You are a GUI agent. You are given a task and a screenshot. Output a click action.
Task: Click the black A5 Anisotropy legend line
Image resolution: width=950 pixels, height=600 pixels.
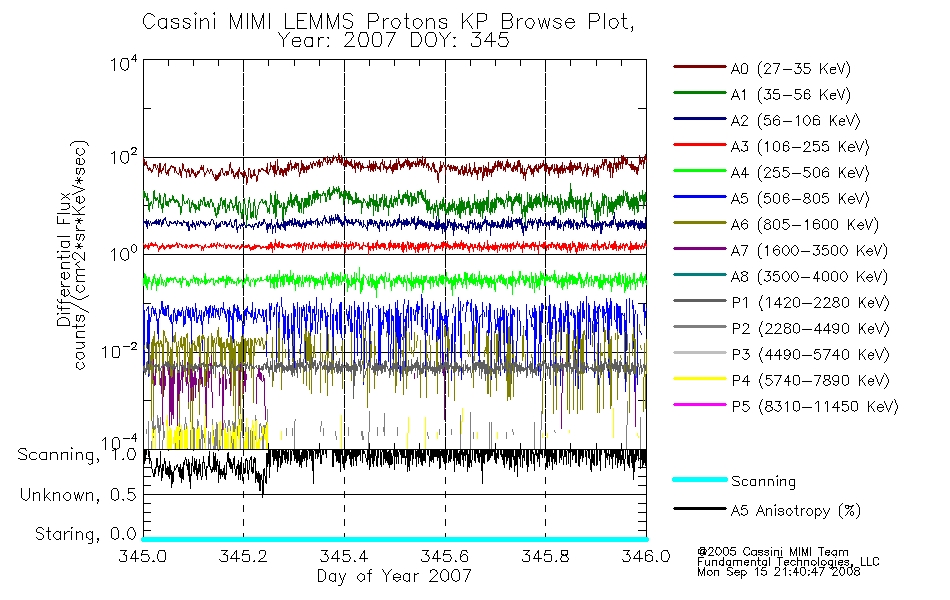700,508
